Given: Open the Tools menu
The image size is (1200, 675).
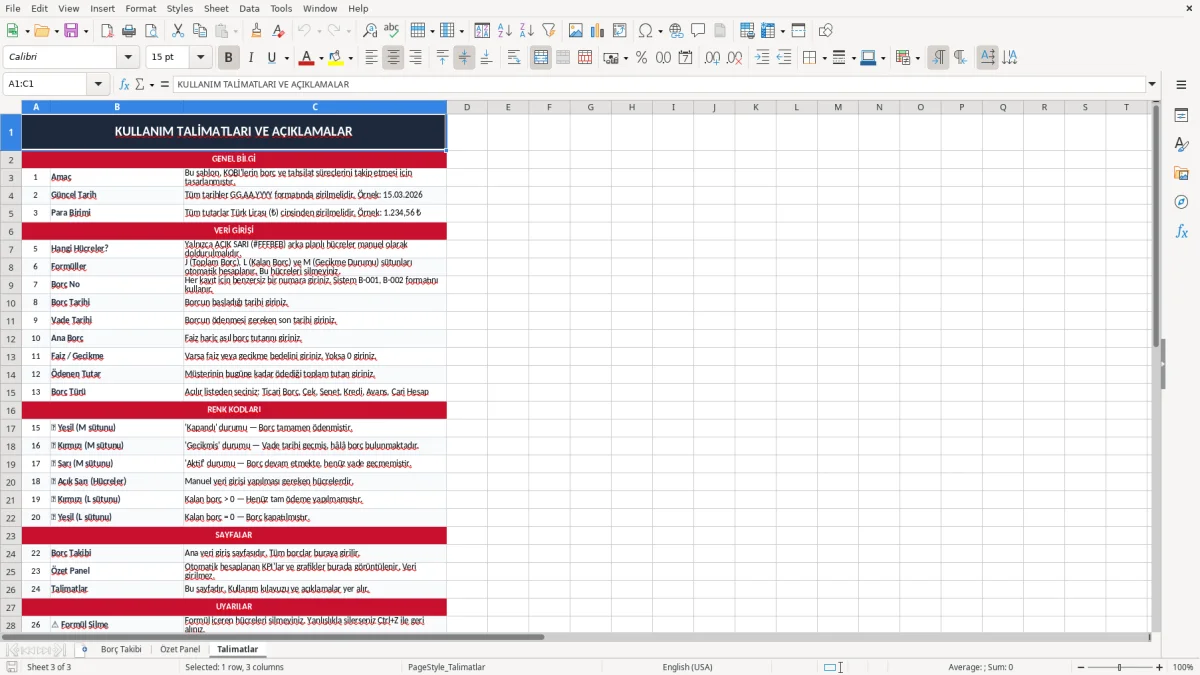Looking at the screenshot, I should [281, 8].
